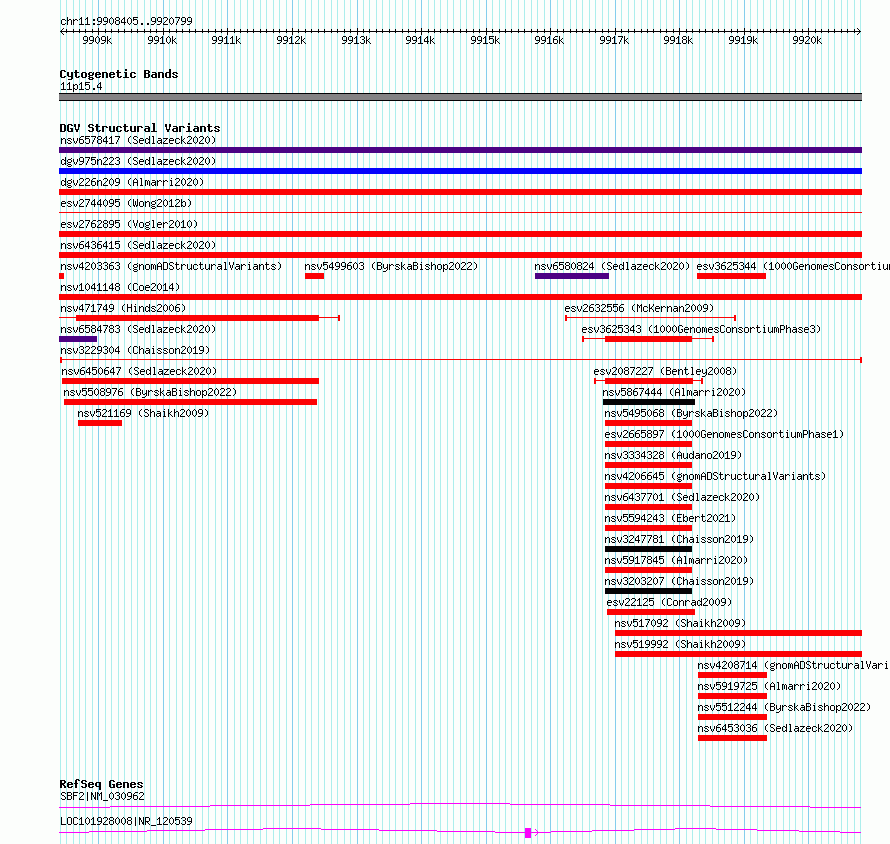Viewport: 890px width, 844px height.
Task: Click the red bar under nsv521169
Action: 100,423
